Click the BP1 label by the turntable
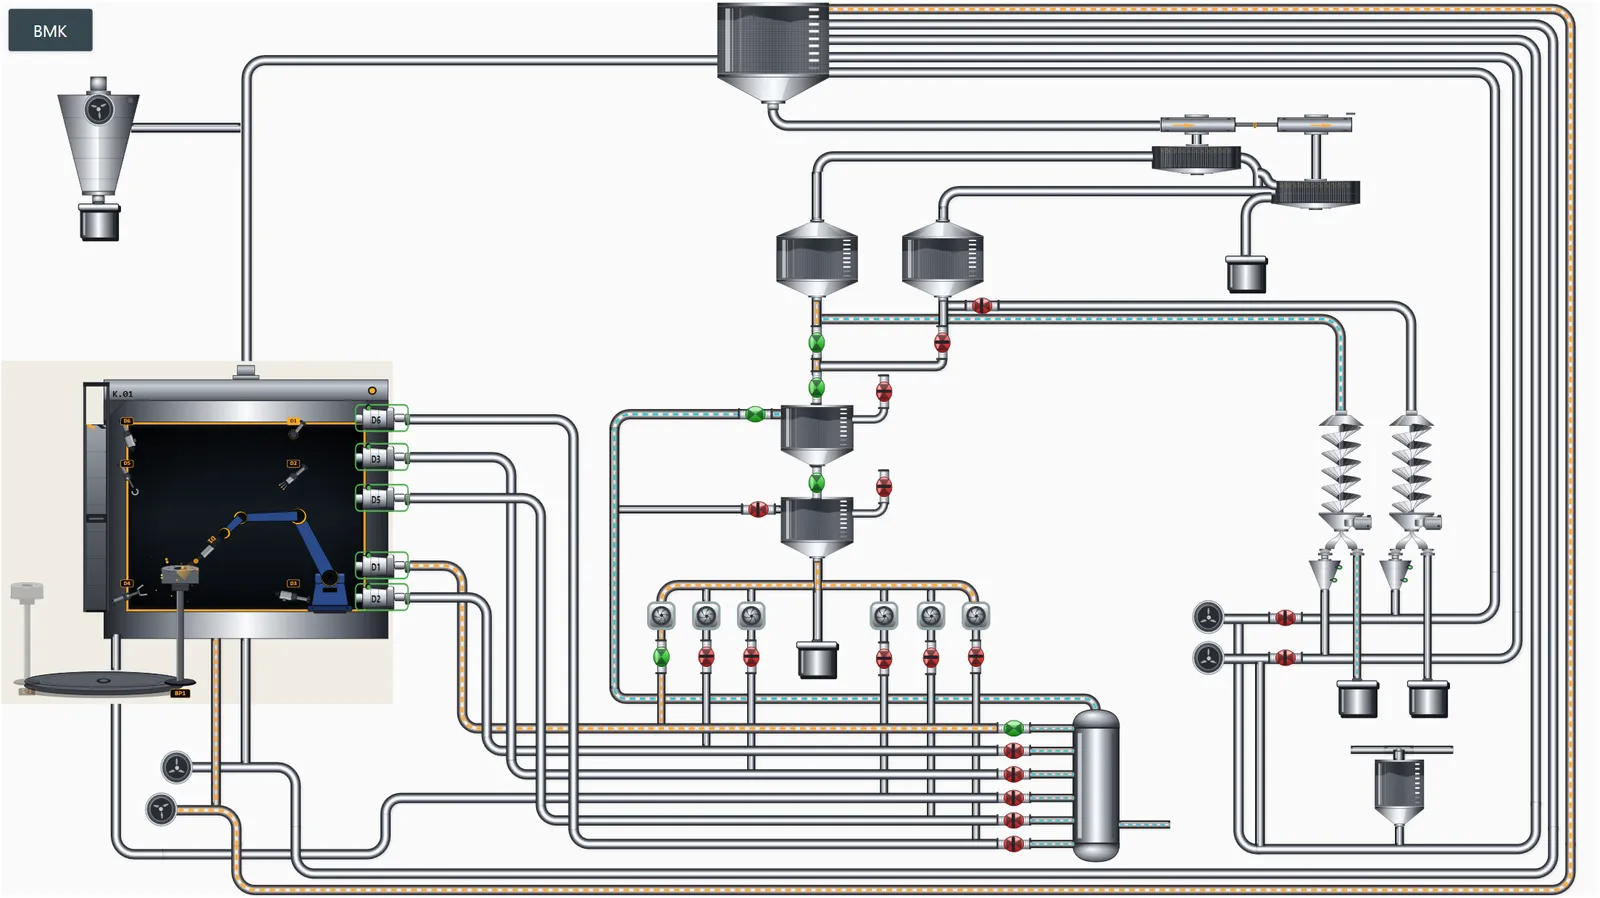The height and width of the screenshot is (898, 1600). tap(180, 693)
